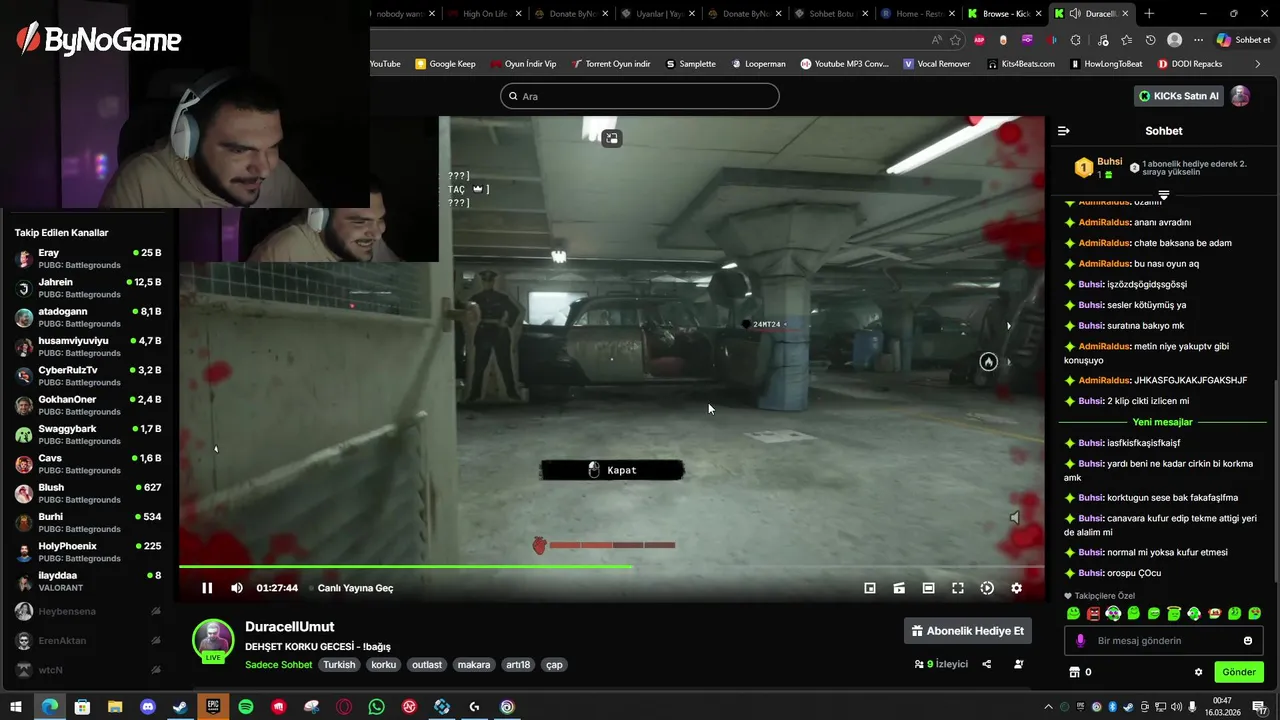Click the Turkish tag
The width and height of the screenshot is (1280, 720).
pos(339,664)
